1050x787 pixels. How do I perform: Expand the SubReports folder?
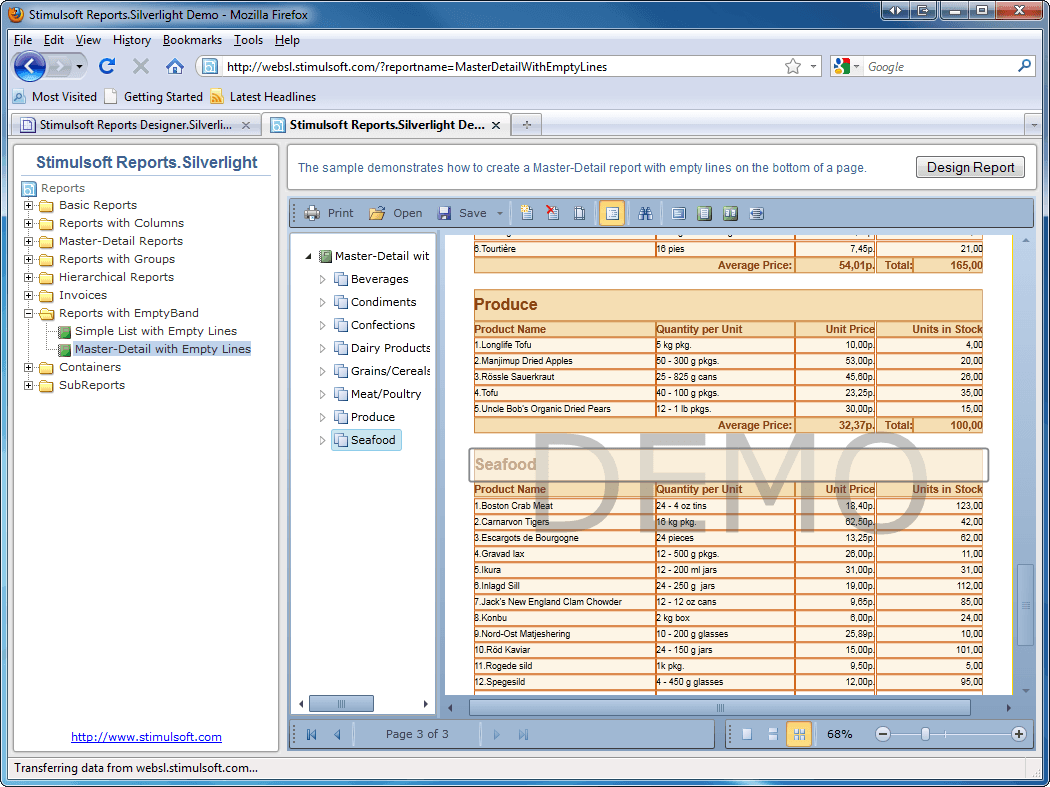28,385
